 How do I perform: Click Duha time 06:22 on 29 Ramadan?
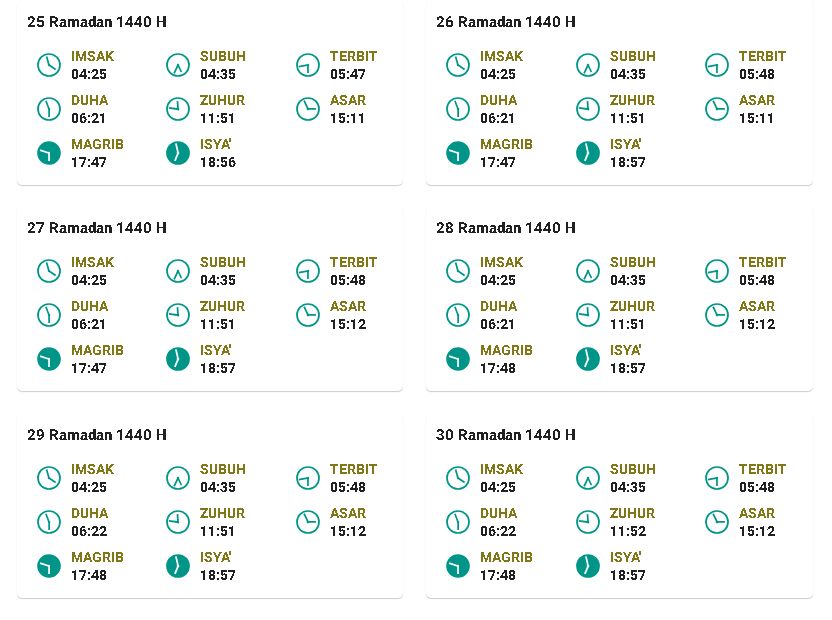click(x=89, y=531)
